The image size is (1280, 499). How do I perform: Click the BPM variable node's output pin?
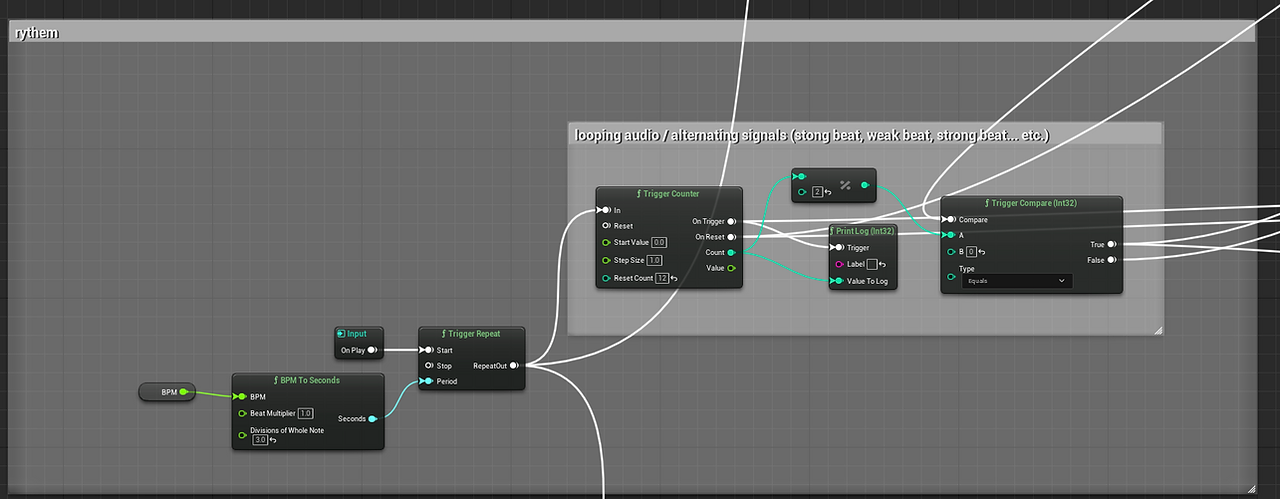pyautogui.click(x=184, y=392)
